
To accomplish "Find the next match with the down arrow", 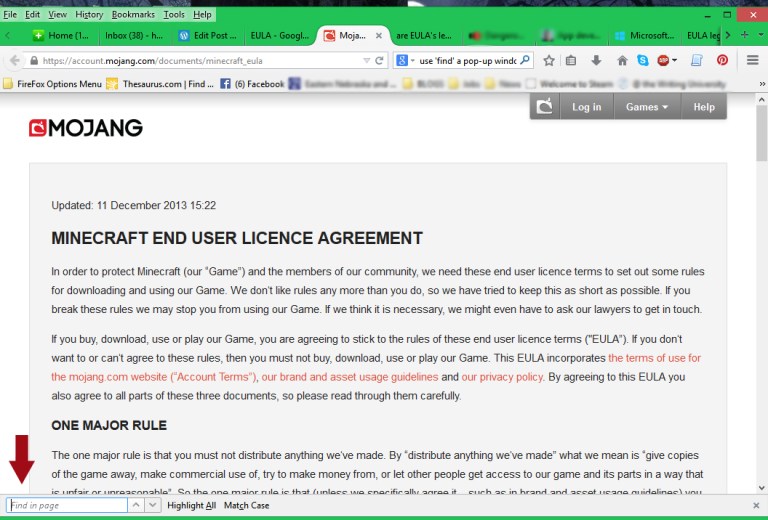I will pos(152,505).
